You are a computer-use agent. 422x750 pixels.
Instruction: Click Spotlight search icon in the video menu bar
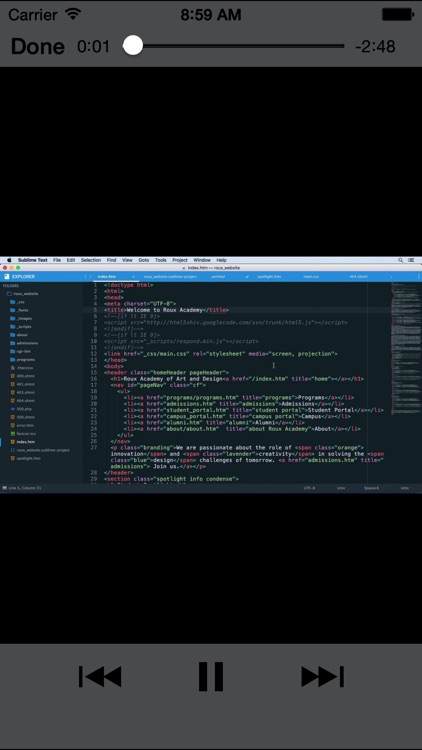coord(400,260)
